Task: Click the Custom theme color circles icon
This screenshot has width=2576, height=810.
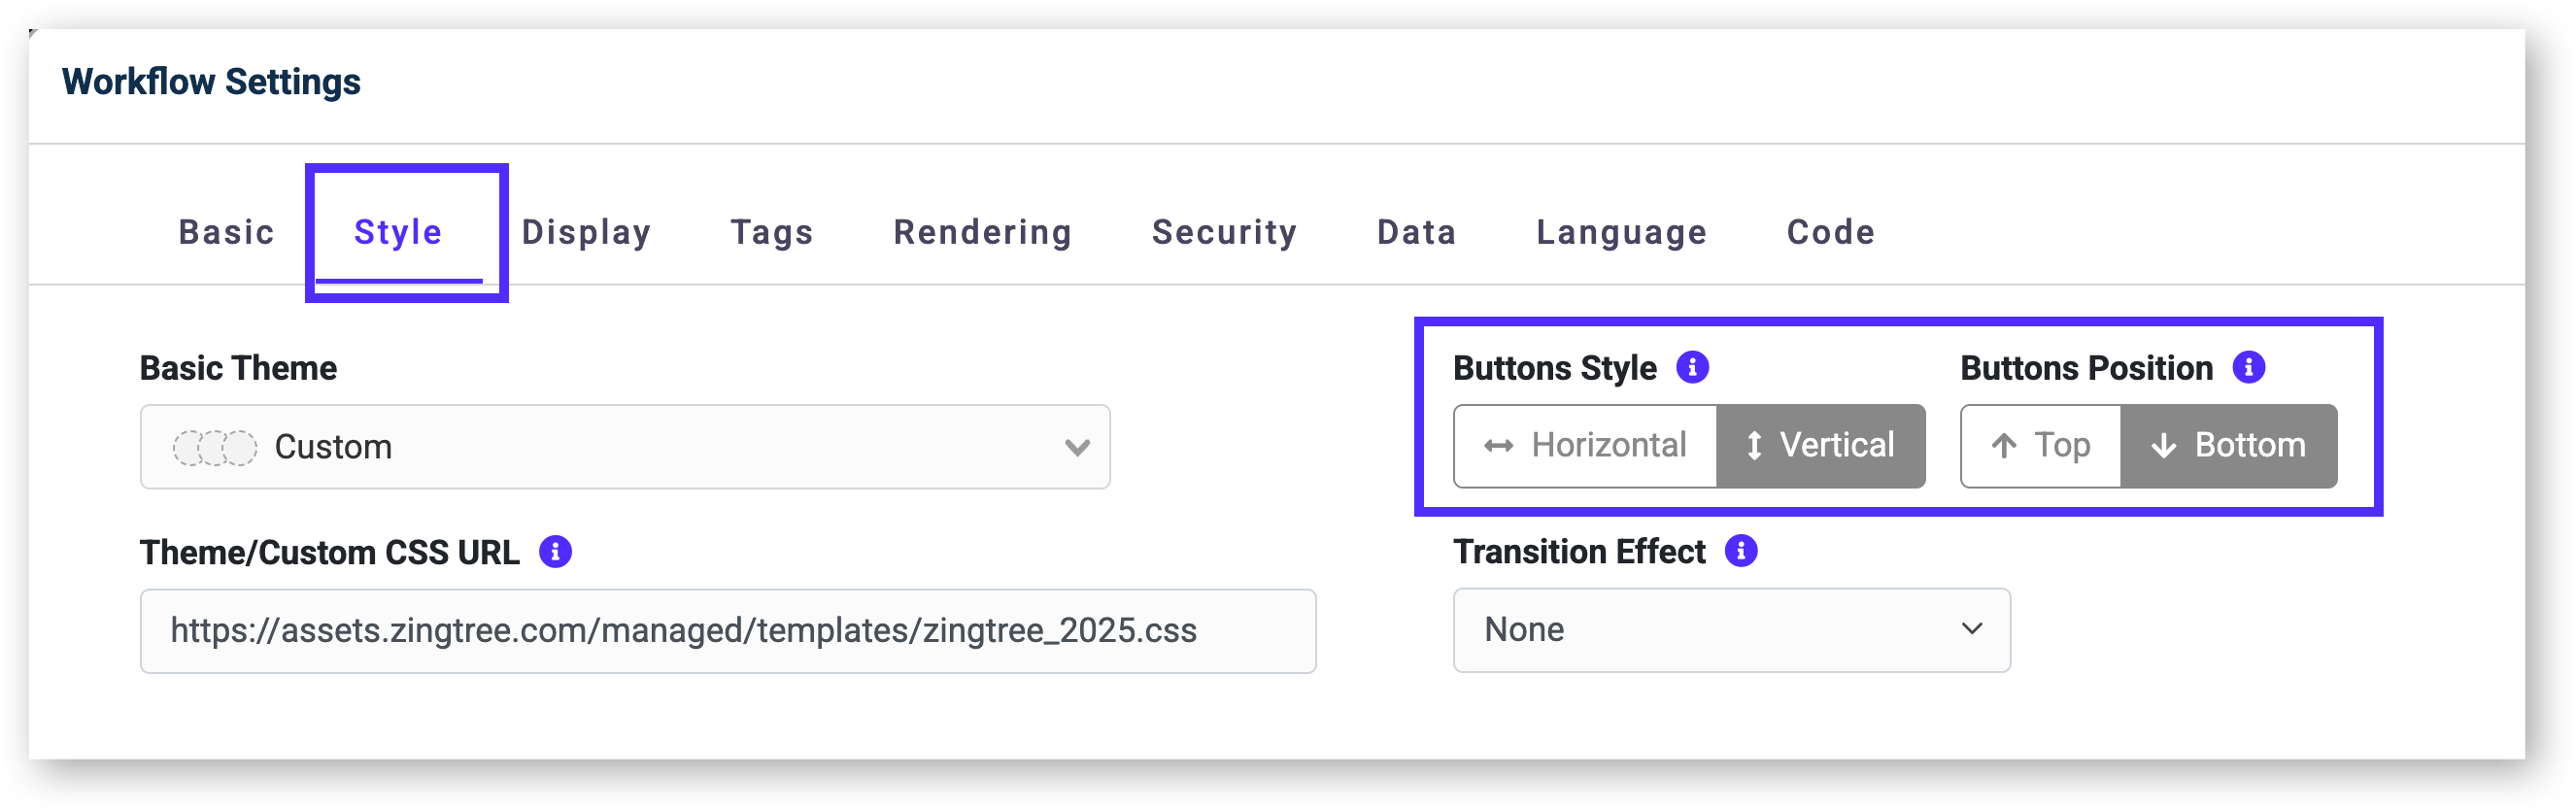Action: (214, 447)
